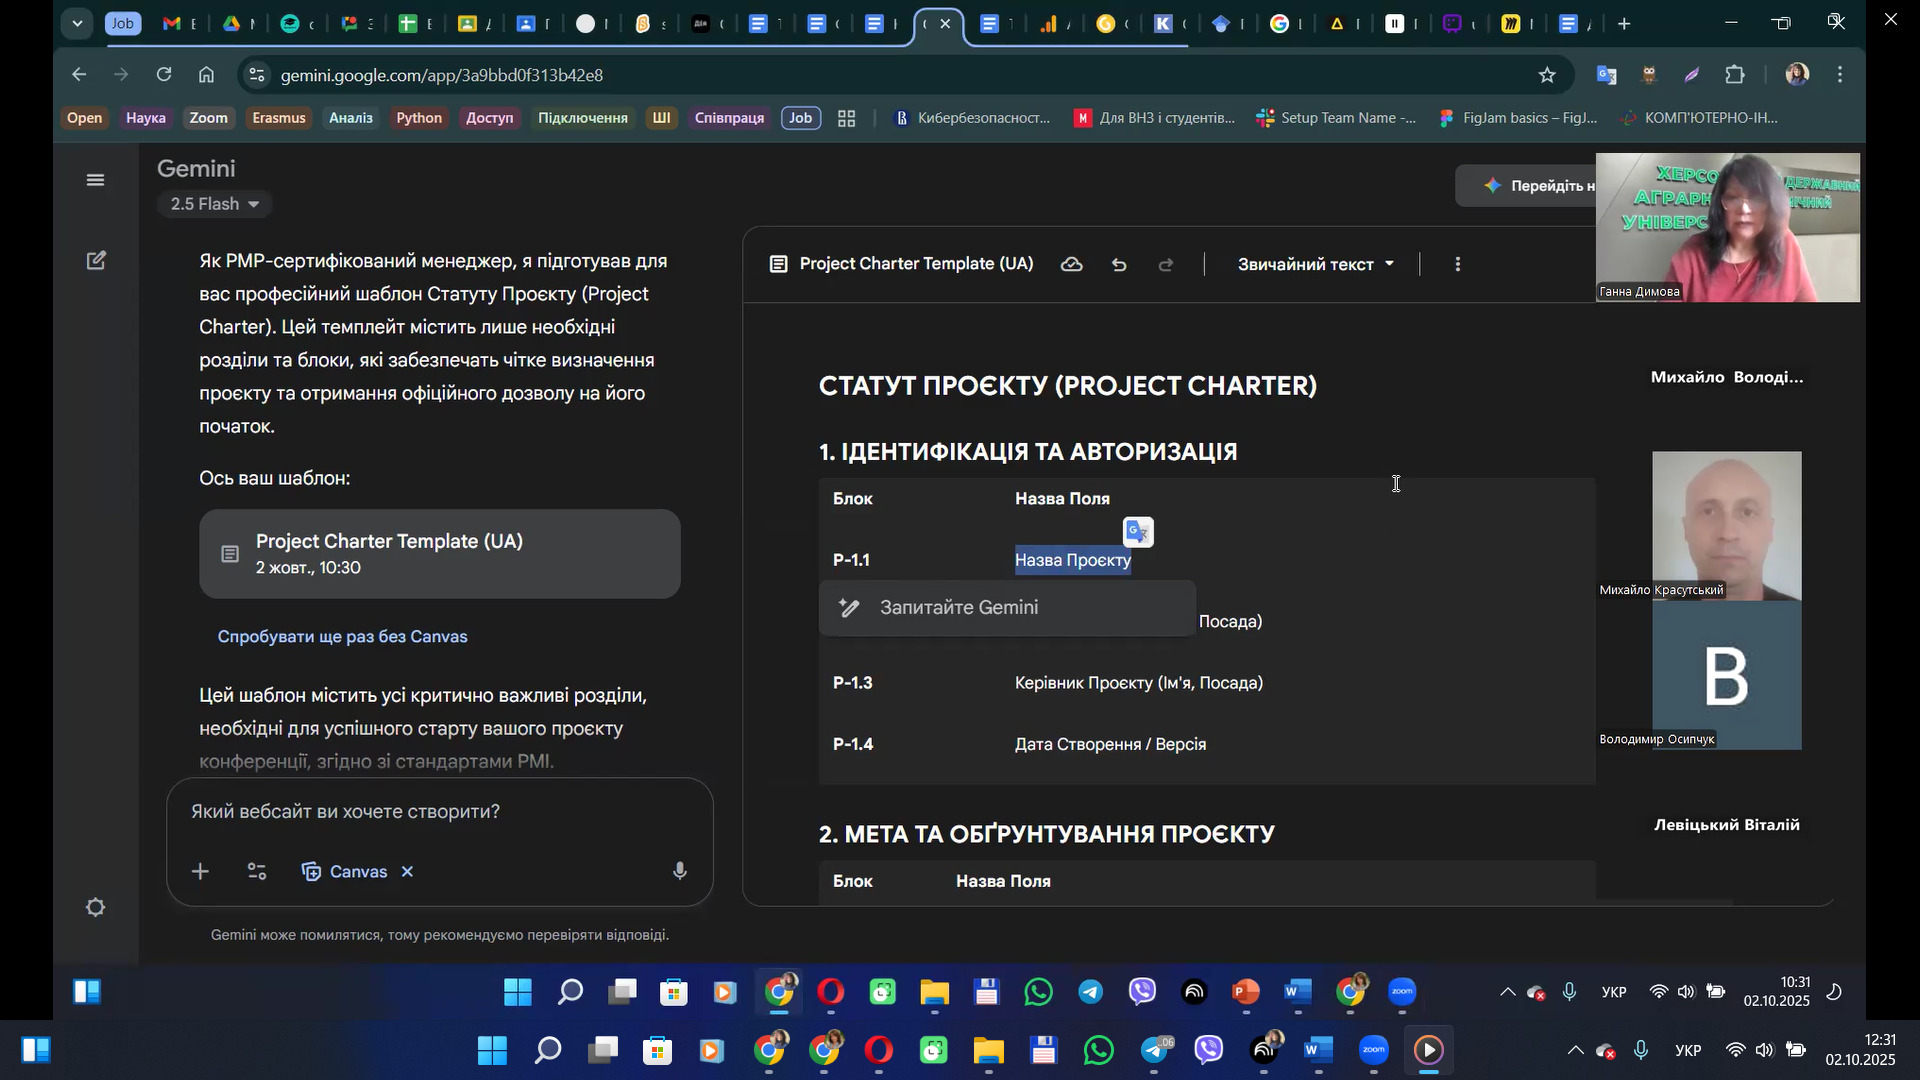Expand the 2.5 Flash model selector
This screenshot has width=1920, height=1080.
[x=214, y=204]
